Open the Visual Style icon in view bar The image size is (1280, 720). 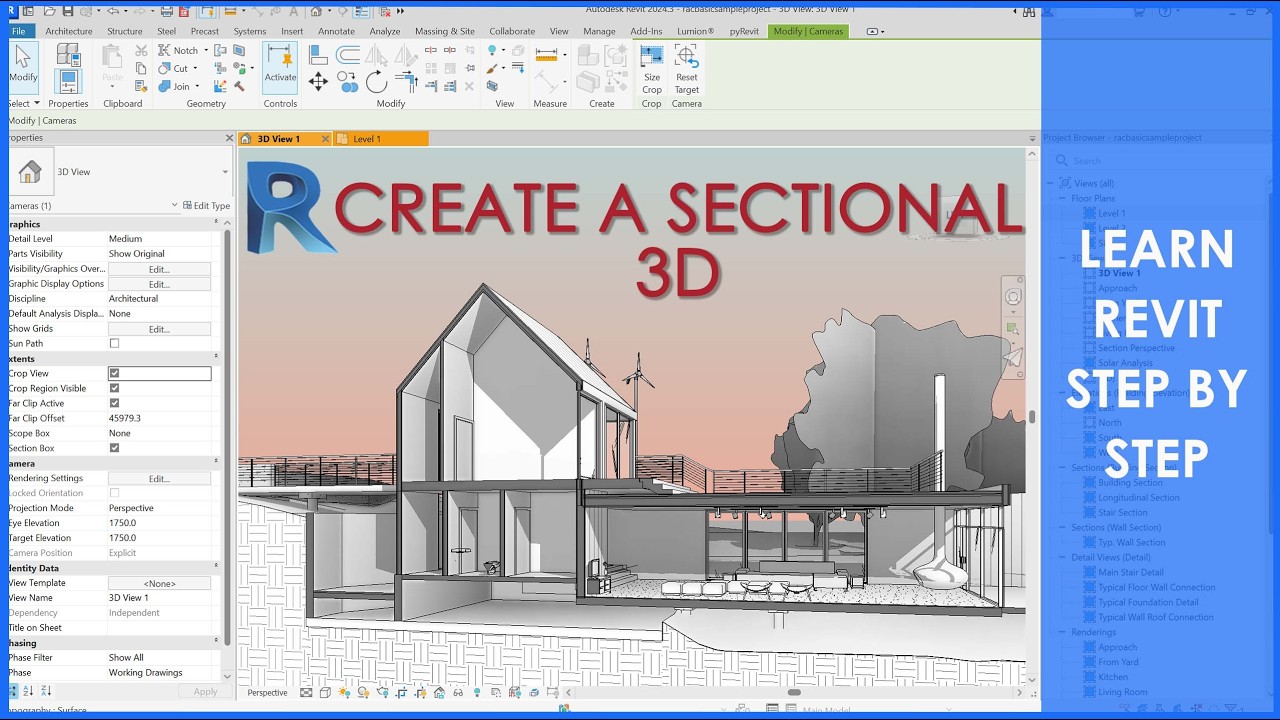pos(325,692)
